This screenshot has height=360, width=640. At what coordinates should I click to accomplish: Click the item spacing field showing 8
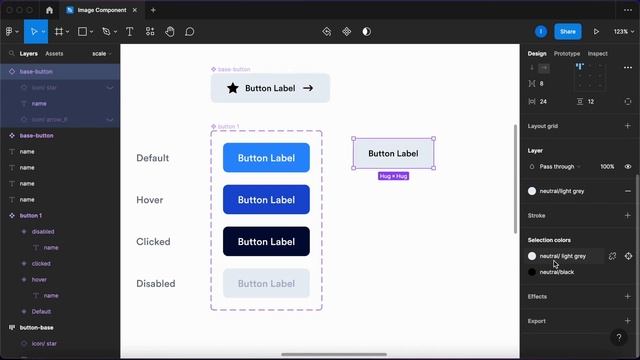tap(542, 83)
